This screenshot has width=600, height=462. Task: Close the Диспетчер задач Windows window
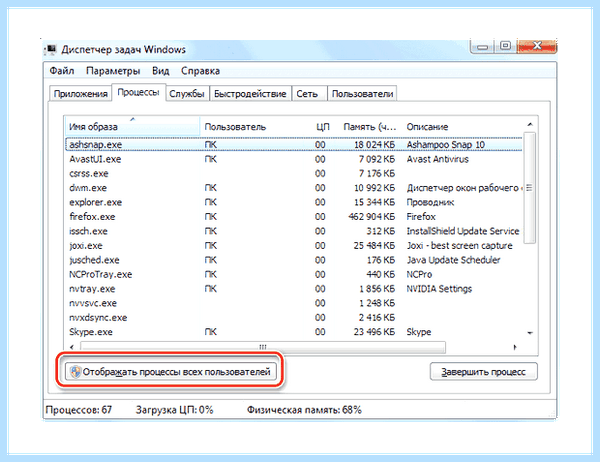click(x=536, y=46)
